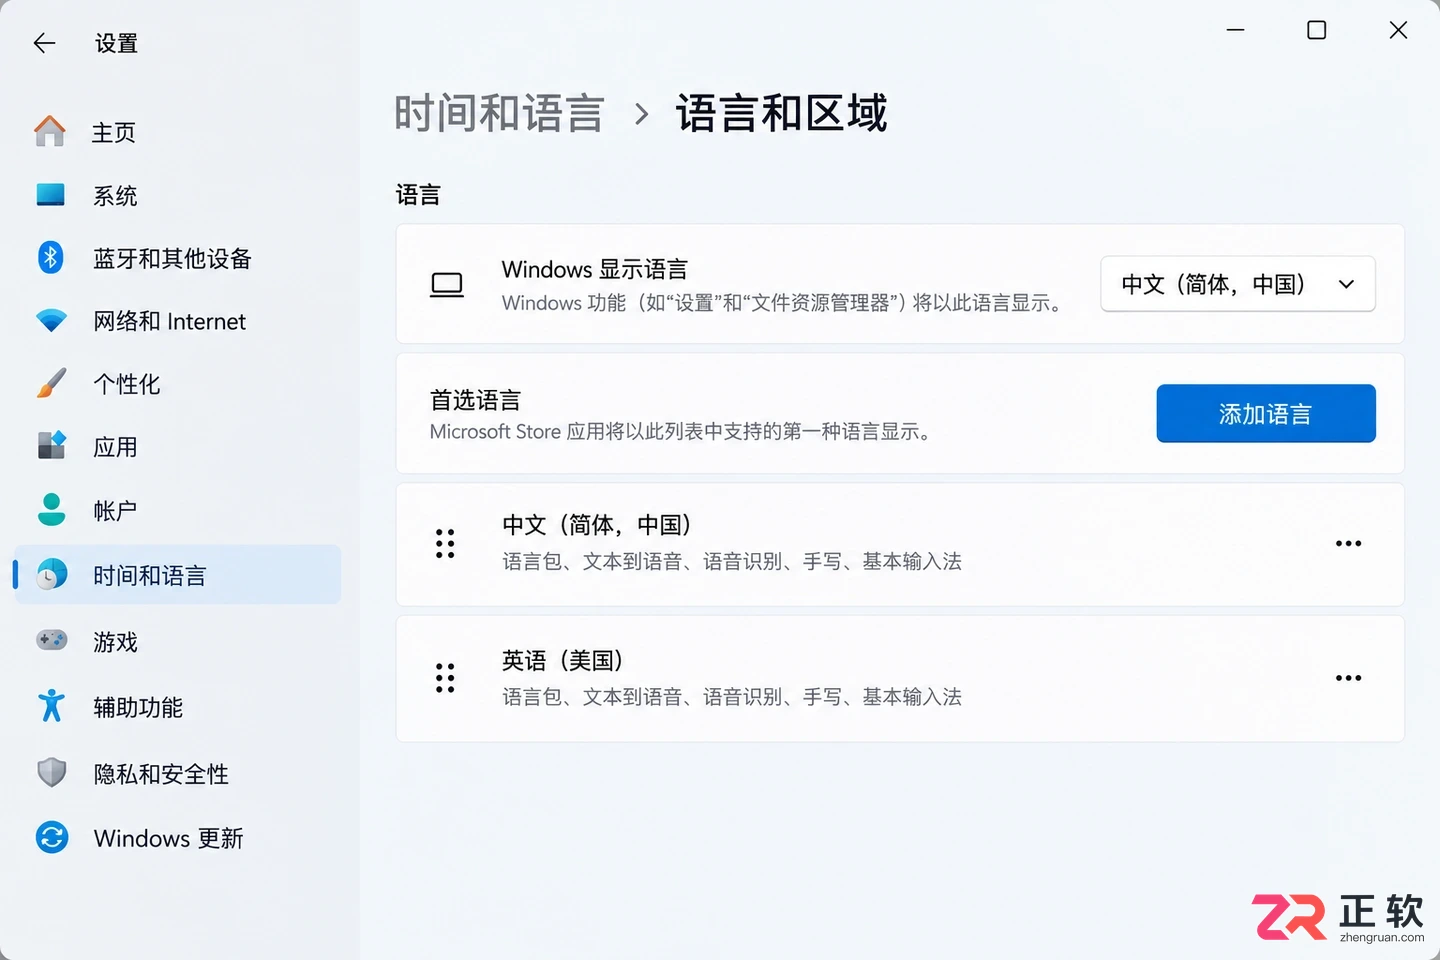The width and height of the screenshot is (1440, 960).
Task: Click the 帐户 person icon
Action: point(51,509)
